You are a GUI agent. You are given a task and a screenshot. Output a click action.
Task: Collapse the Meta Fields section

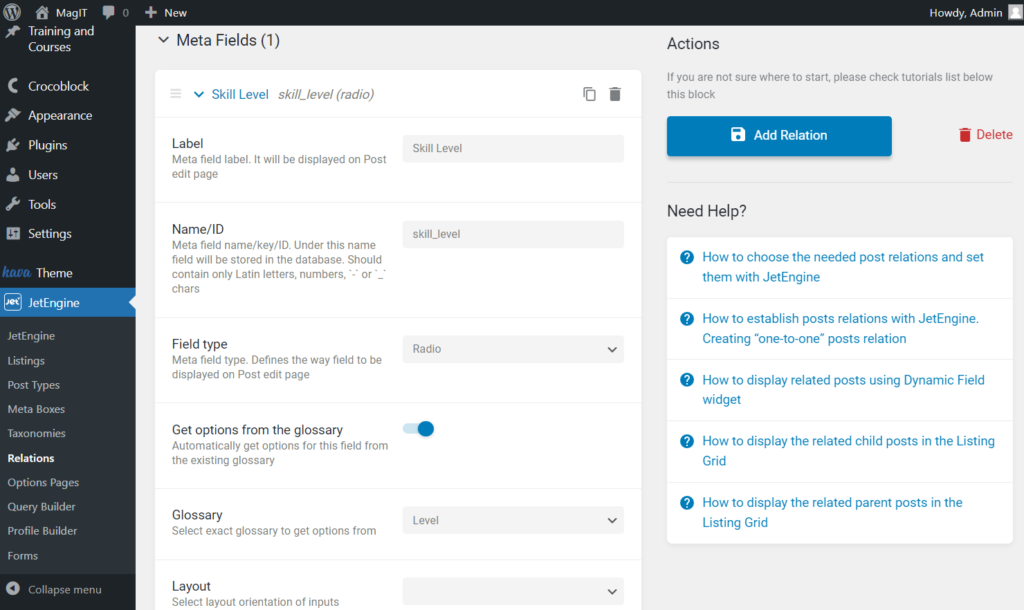tap(163, 40)
